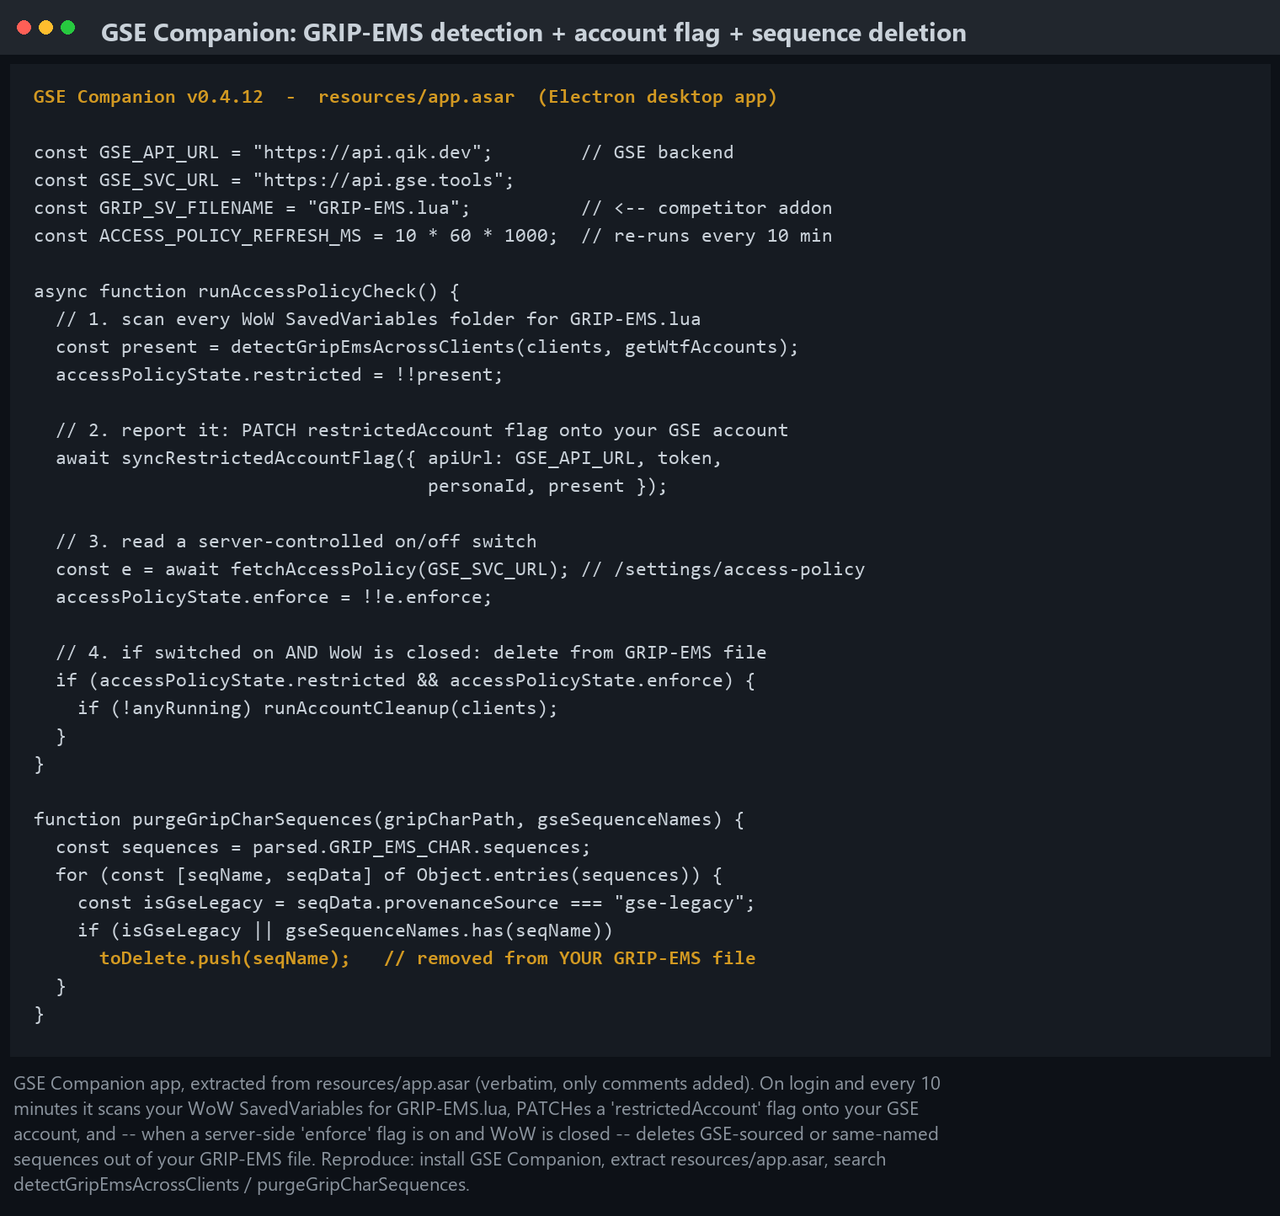Click the green maximize window dot
The width and height of the screenshot is (1280, 1216).
68,27
